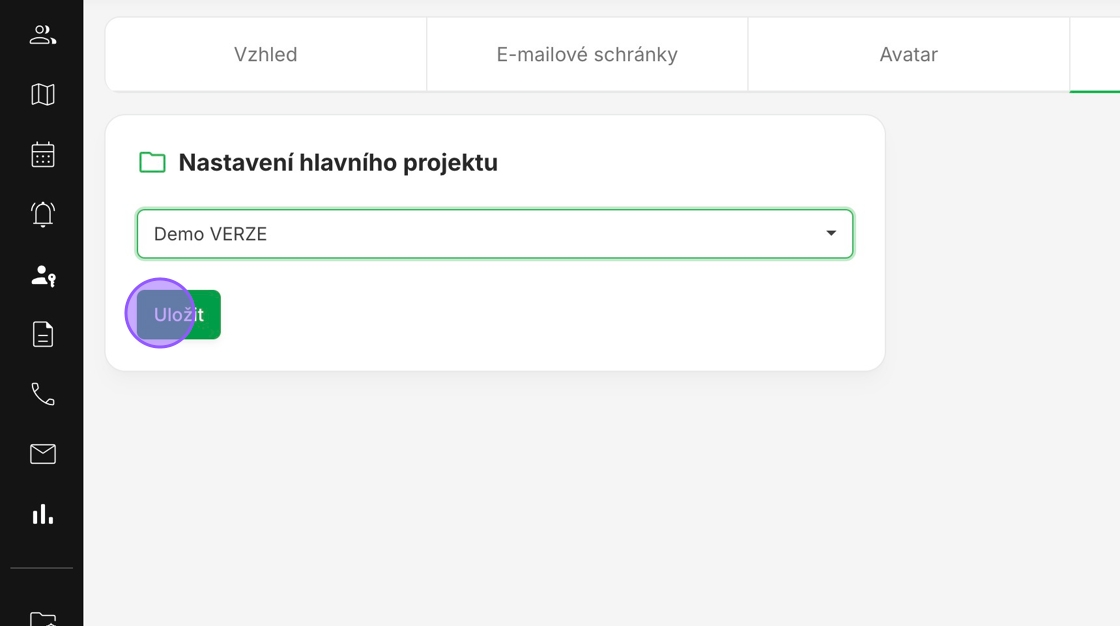Show notifications via the bell icon
The height and width of the screenshot is (626, 1120).
(42, 215)
